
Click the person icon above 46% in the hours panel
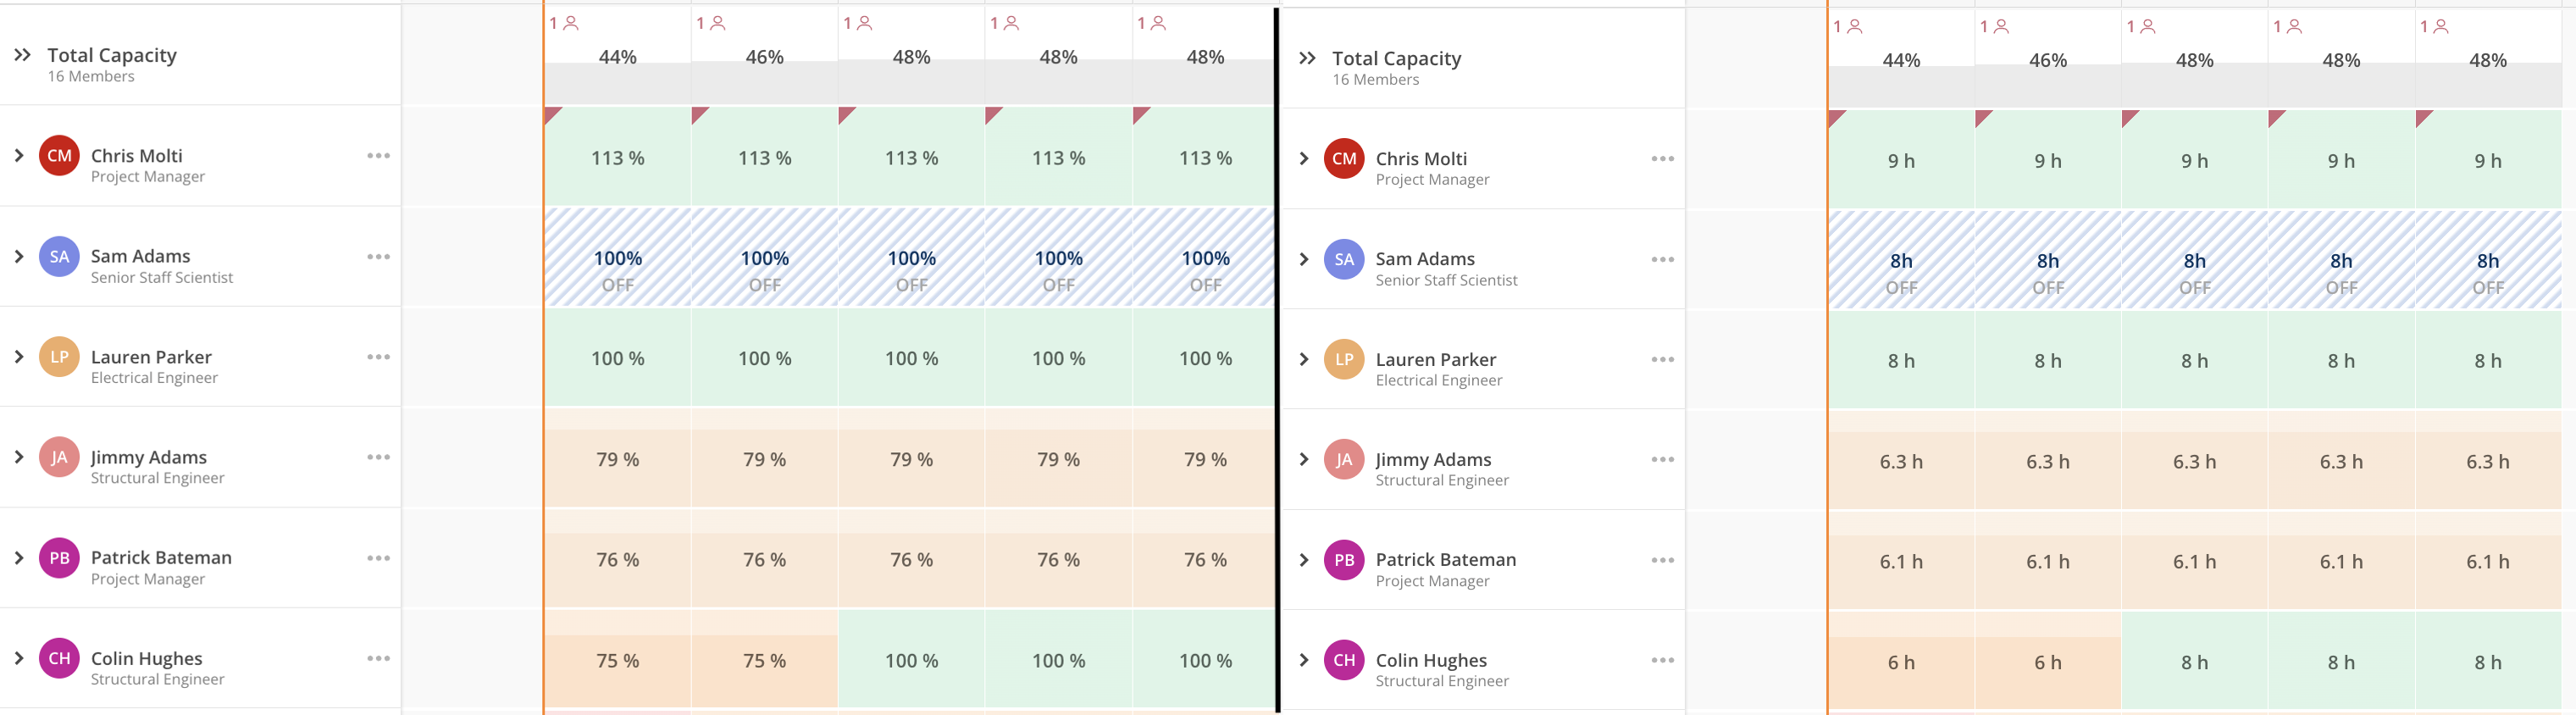pyautogui.click(x=2001, y=27)
